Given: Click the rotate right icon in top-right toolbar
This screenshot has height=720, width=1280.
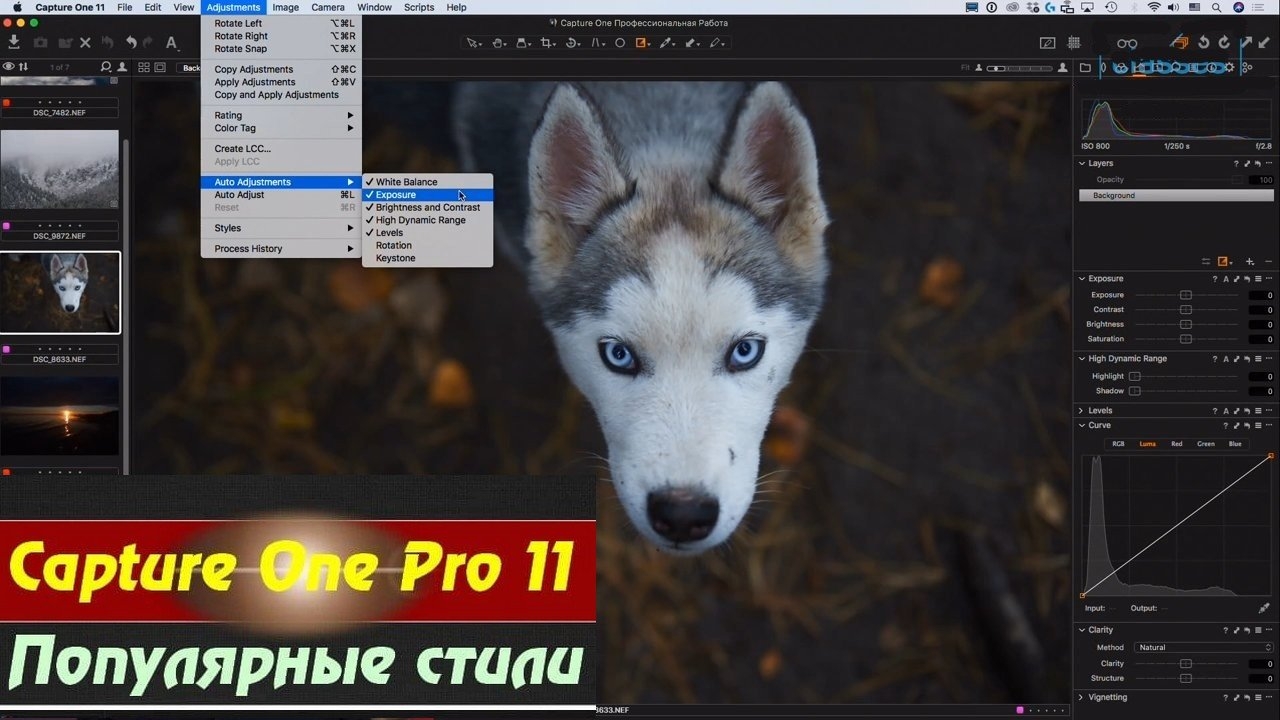Looking at the screenshot, I should [x=1225, y=43].
